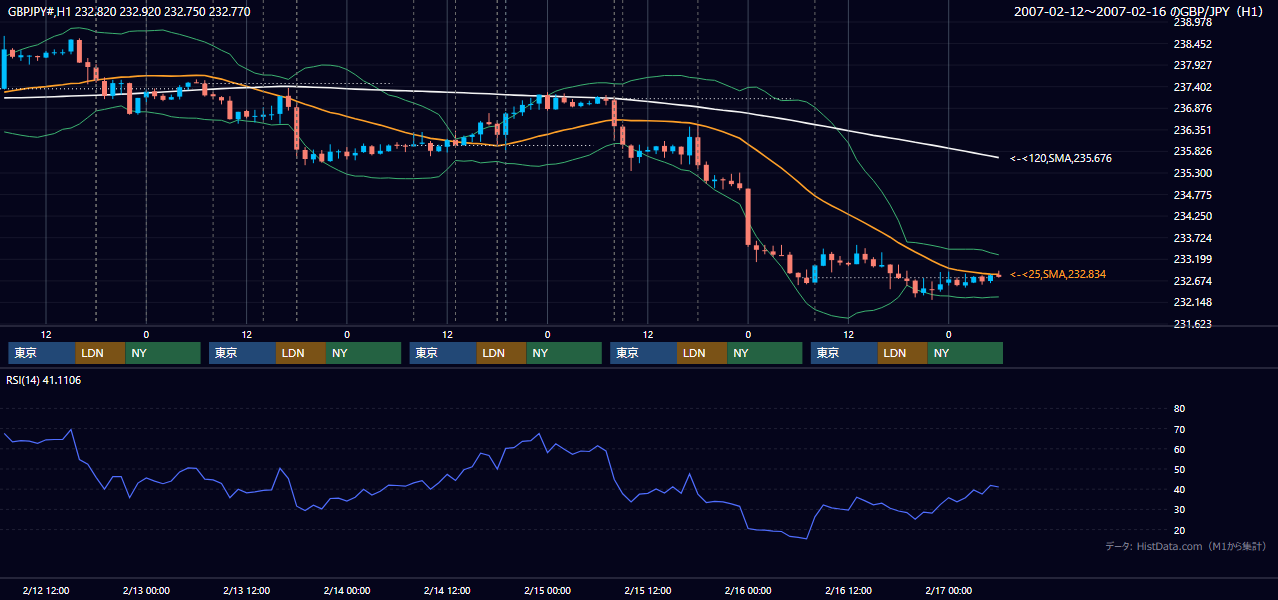Screen dimensions: 1278x600
Task: Select the 2/15 12:00 time axis label
Action: click(648, 590)
